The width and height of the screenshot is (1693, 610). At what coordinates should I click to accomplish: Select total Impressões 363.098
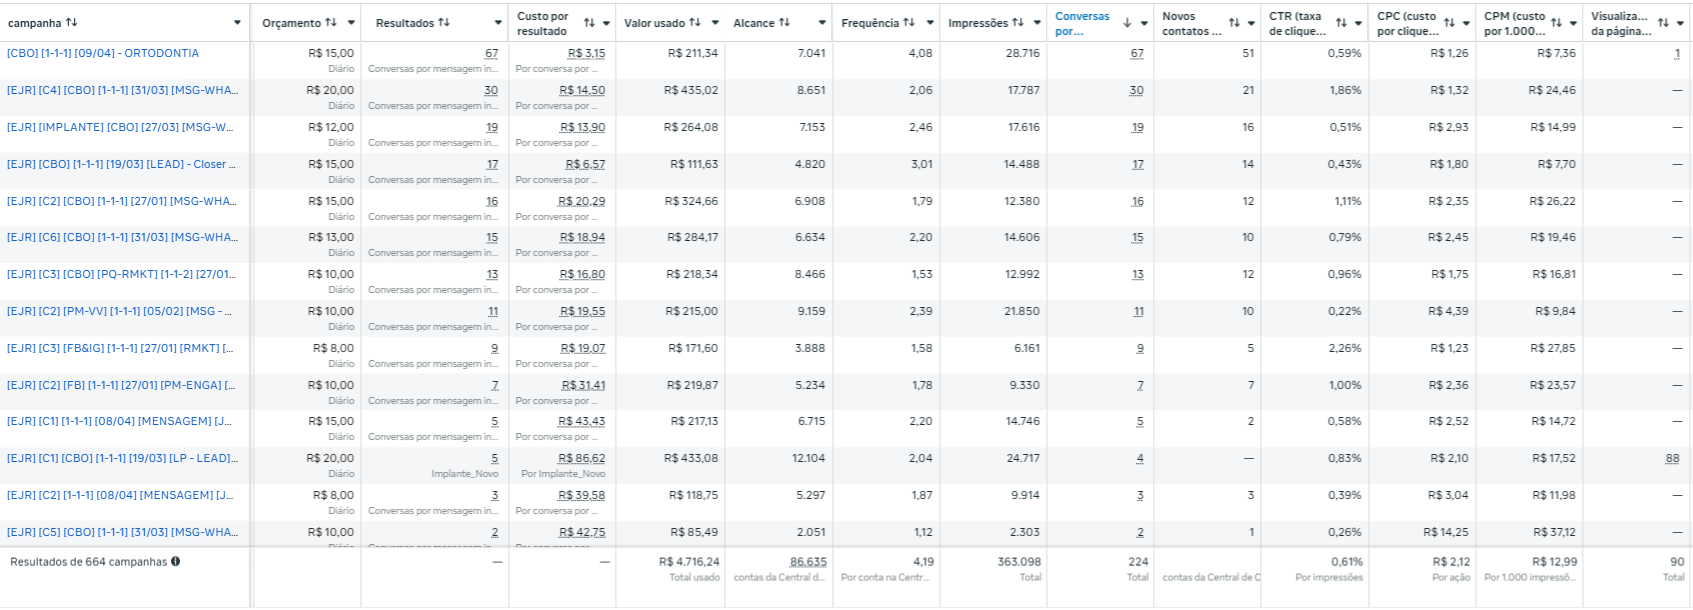1019,562
